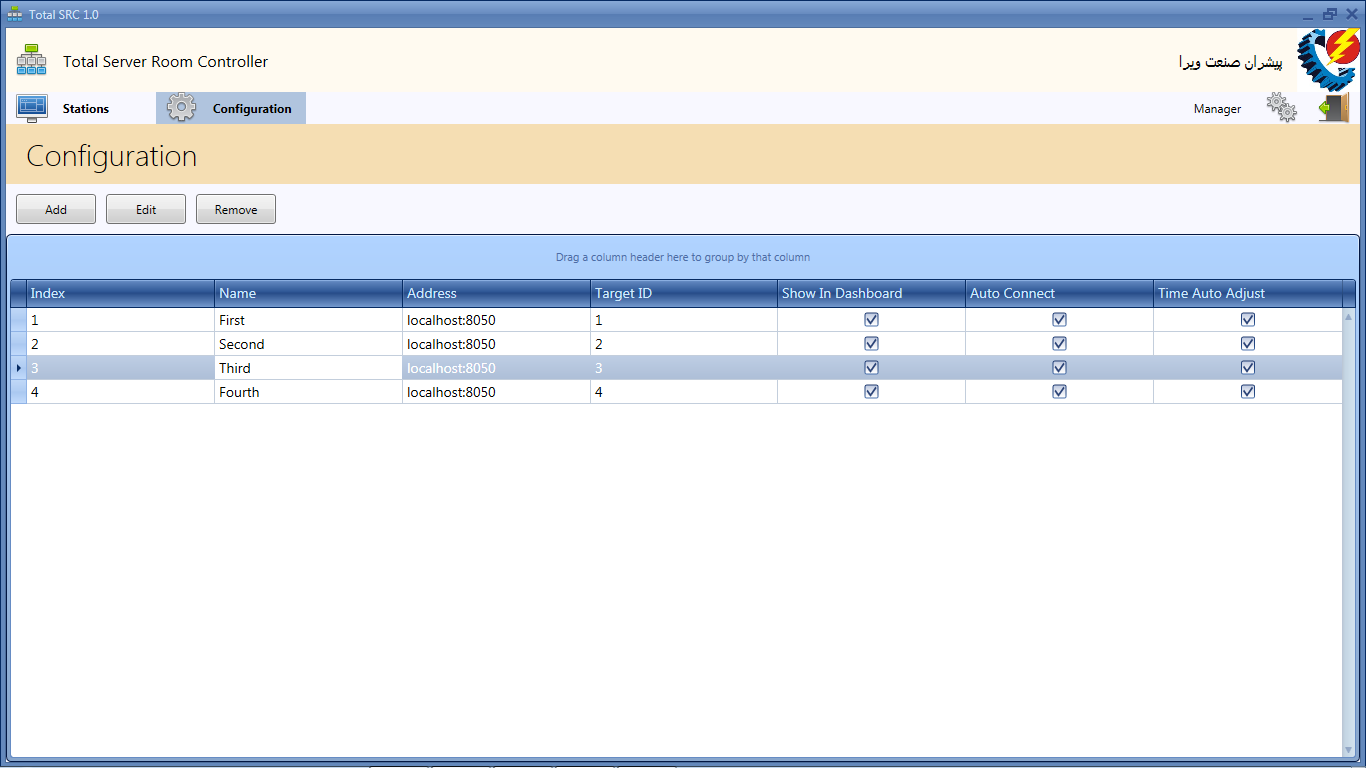Sort by the Name column header
The image size is (1366, 768).
308,293
